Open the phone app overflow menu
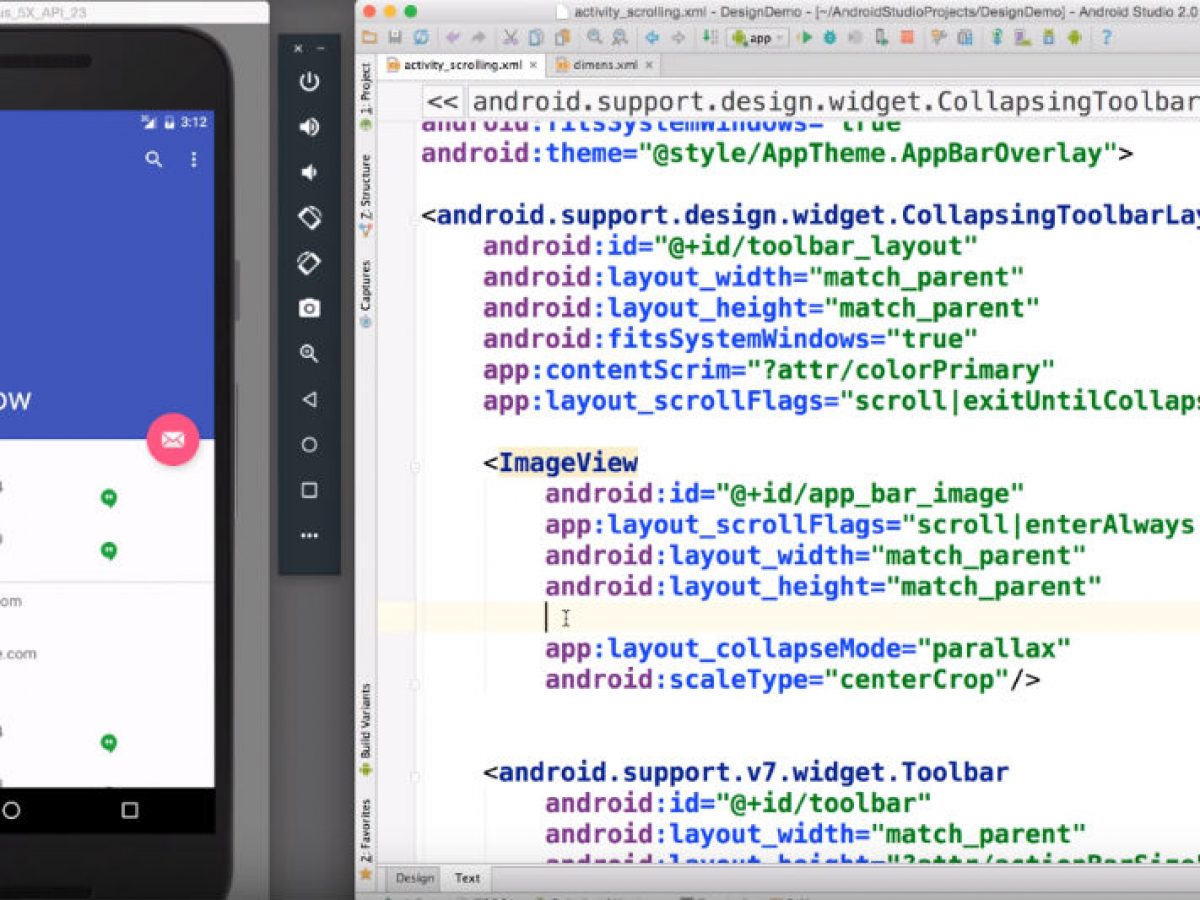 194,159
